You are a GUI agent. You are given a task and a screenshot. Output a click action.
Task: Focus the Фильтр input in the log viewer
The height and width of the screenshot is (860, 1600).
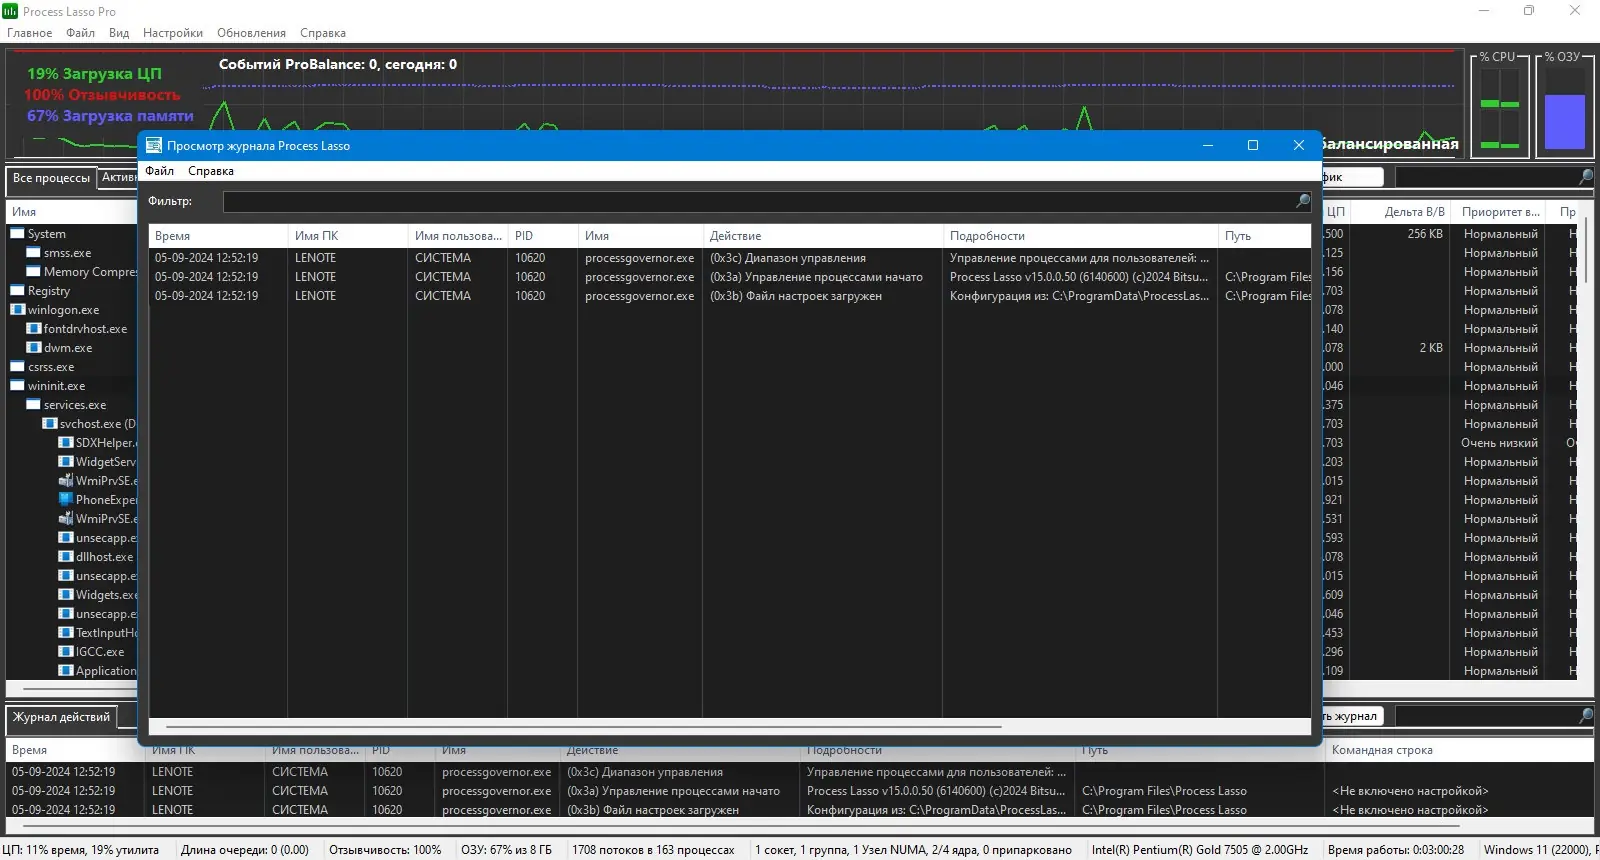pos(758,201)
